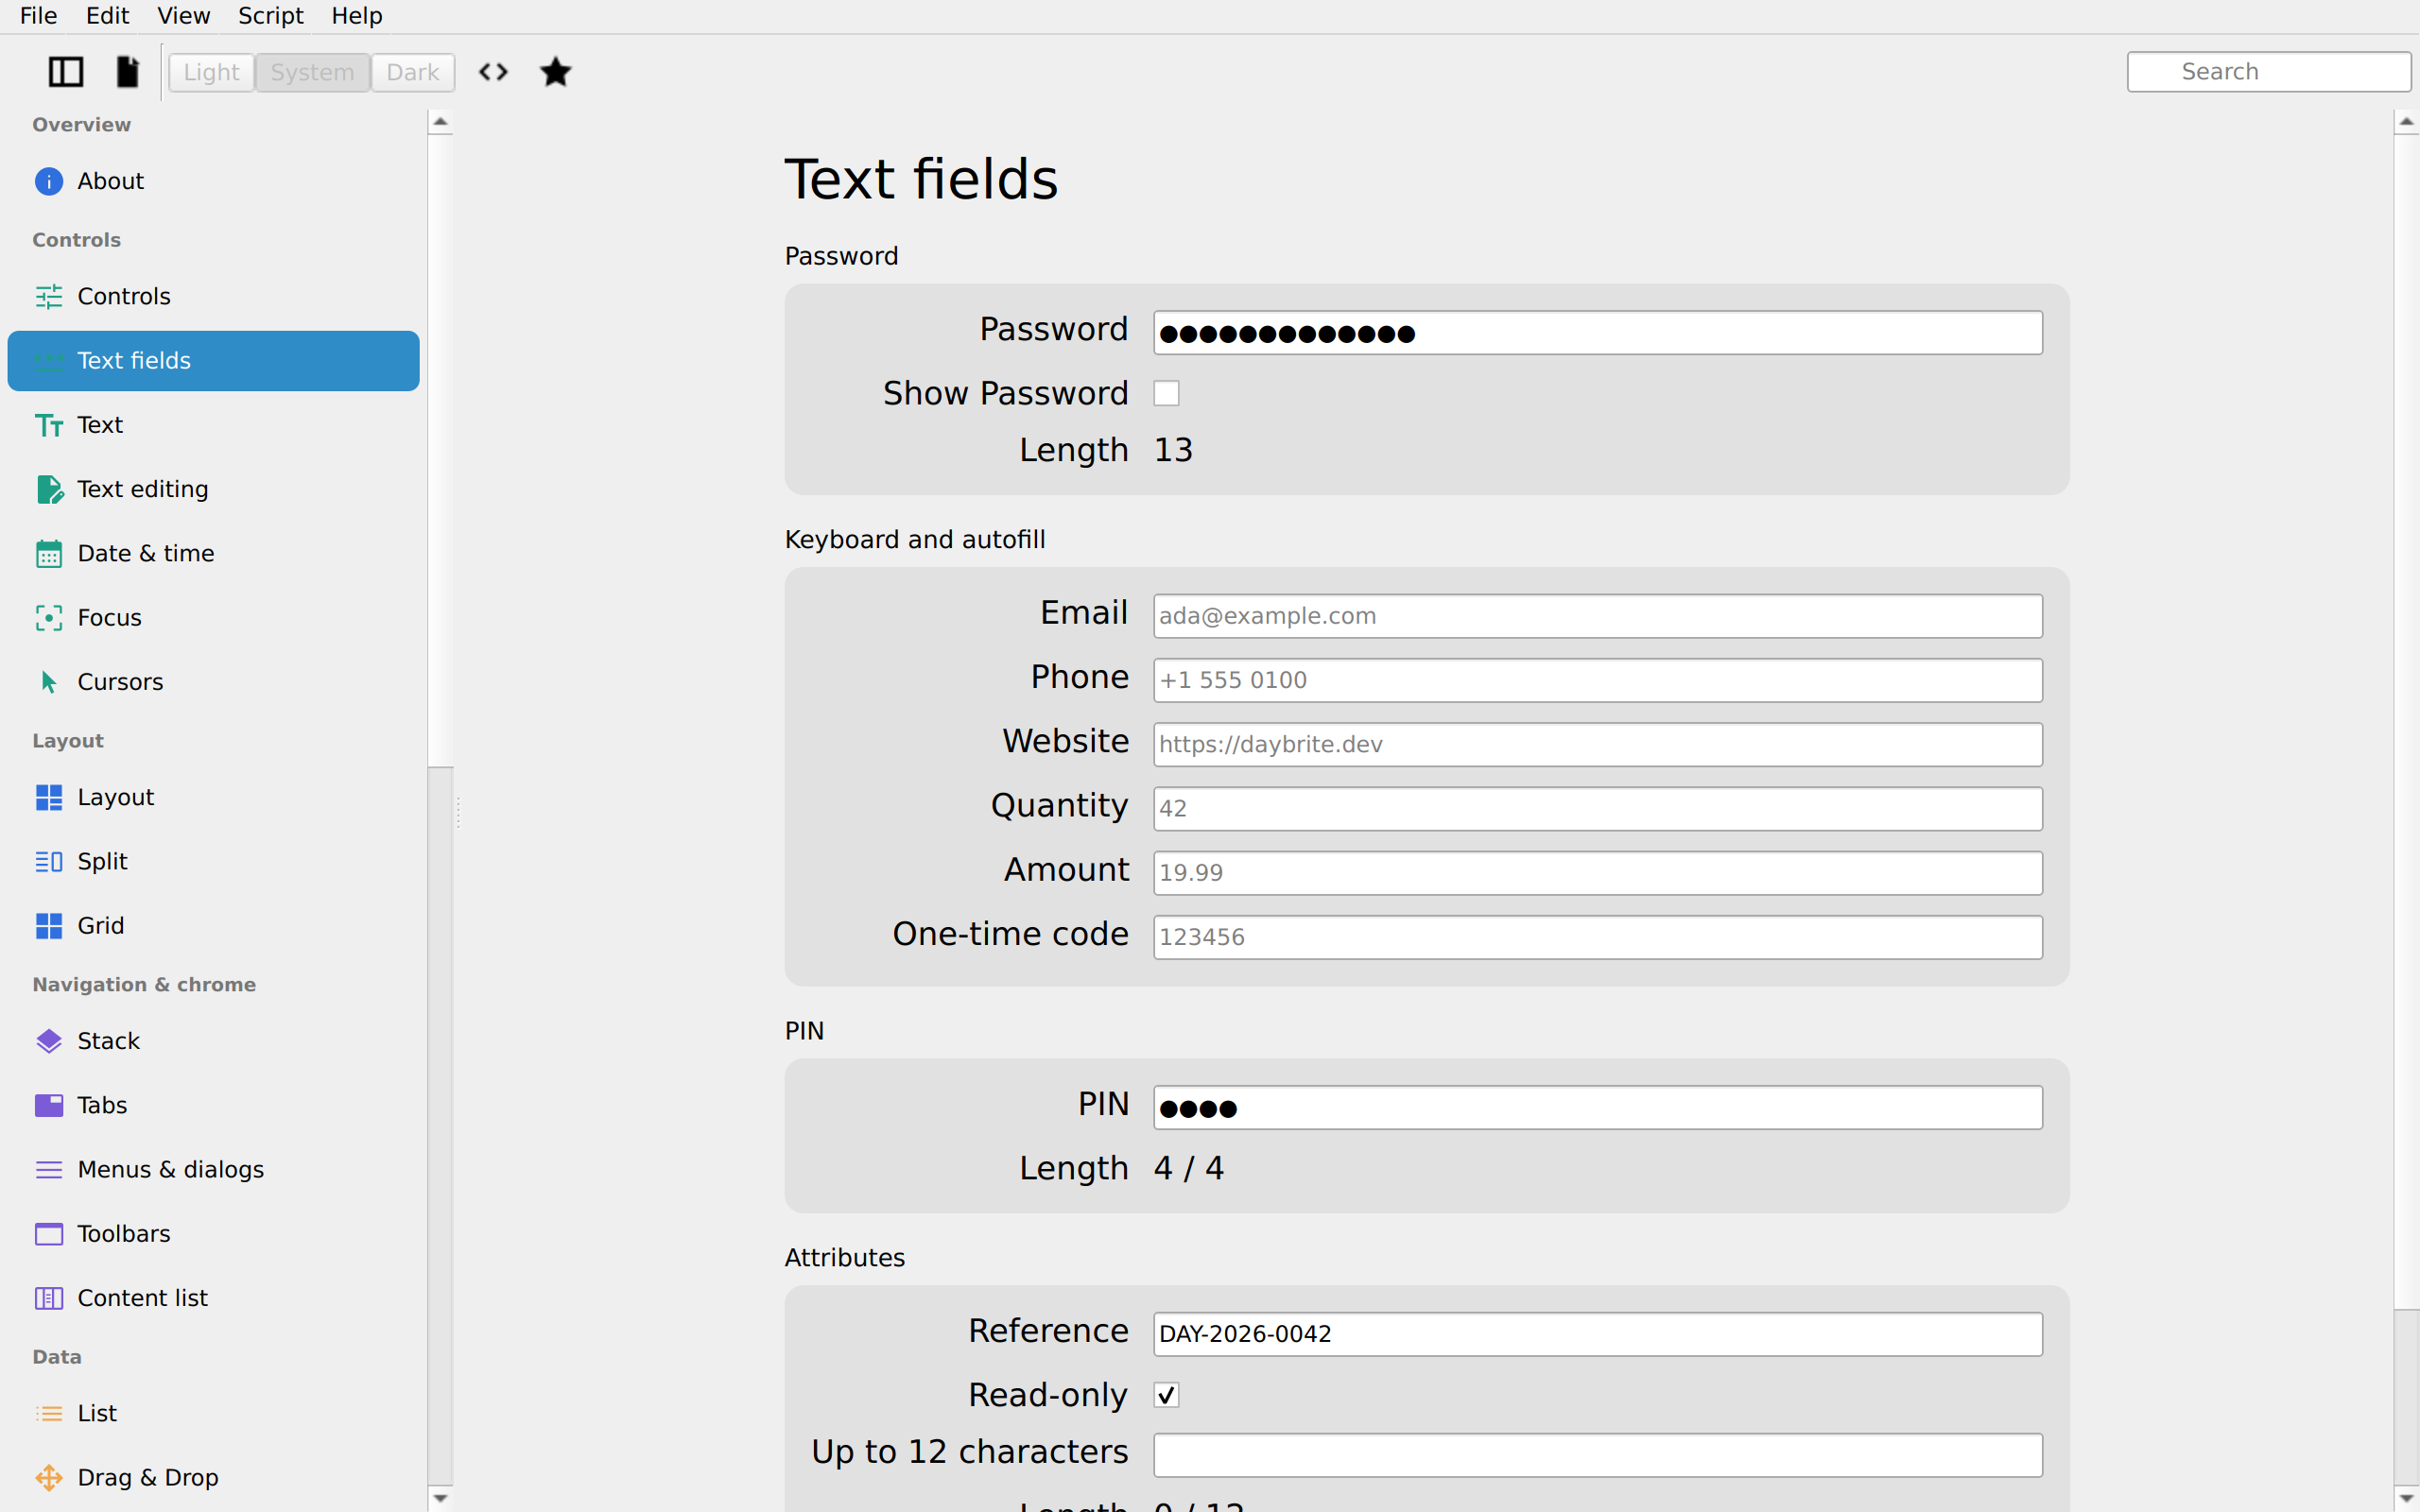Open the Grid sidebar item
2420x1512 pixels.
(x=213, y=925)
